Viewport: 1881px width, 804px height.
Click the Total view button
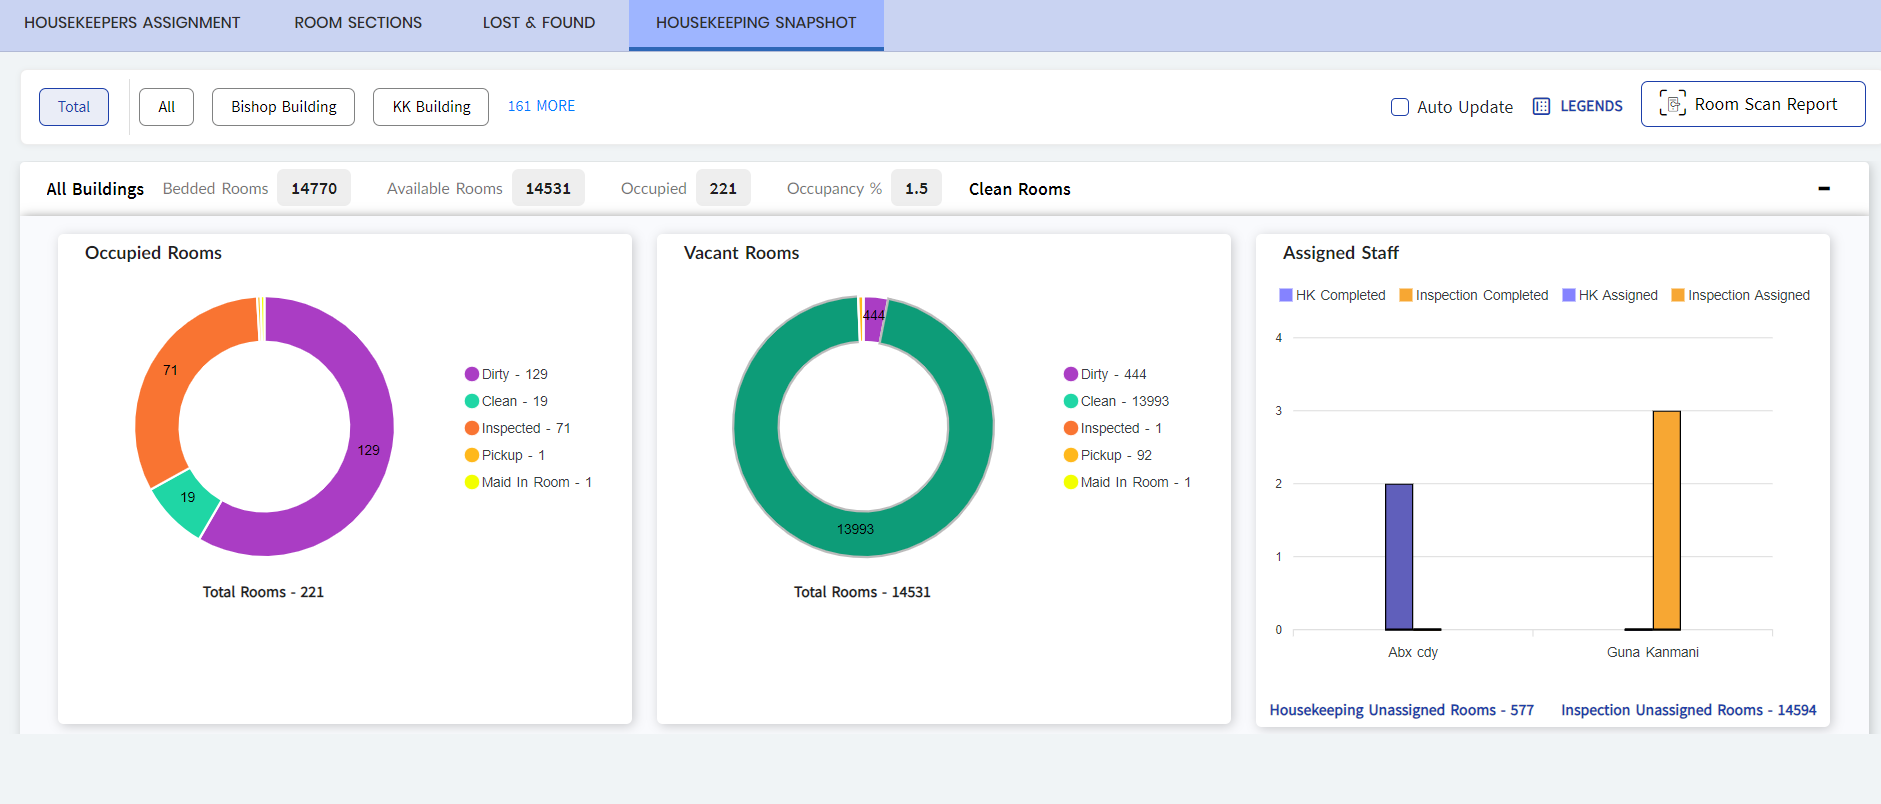tap(74, 107)
